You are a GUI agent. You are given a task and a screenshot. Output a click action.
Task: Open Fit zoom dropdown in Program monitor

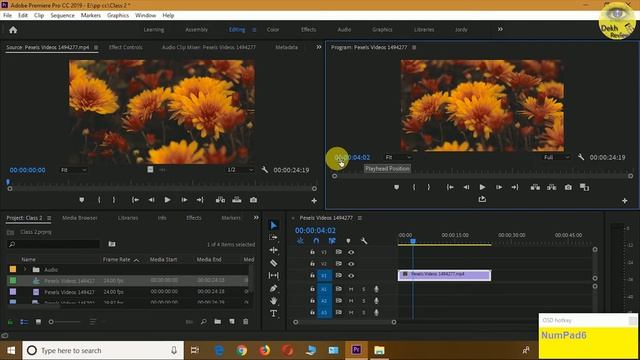pos(398,157)
